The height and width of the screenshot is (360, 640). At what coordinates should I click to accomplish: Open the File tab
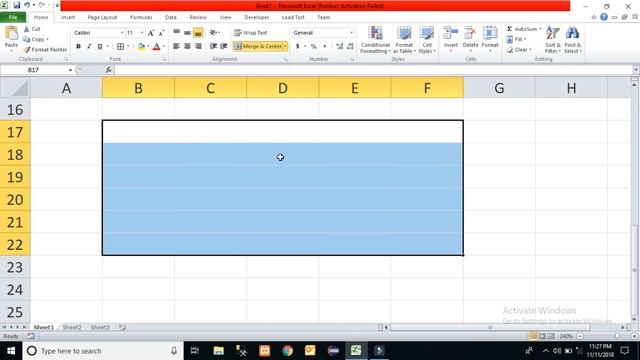click(13, 17)
